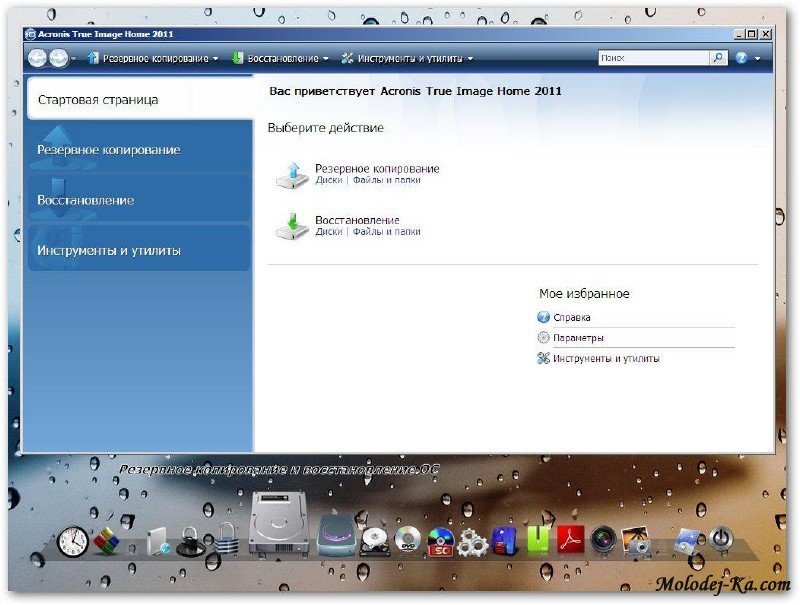Open Параметры in Мое избранное

[x=578, y=338]
